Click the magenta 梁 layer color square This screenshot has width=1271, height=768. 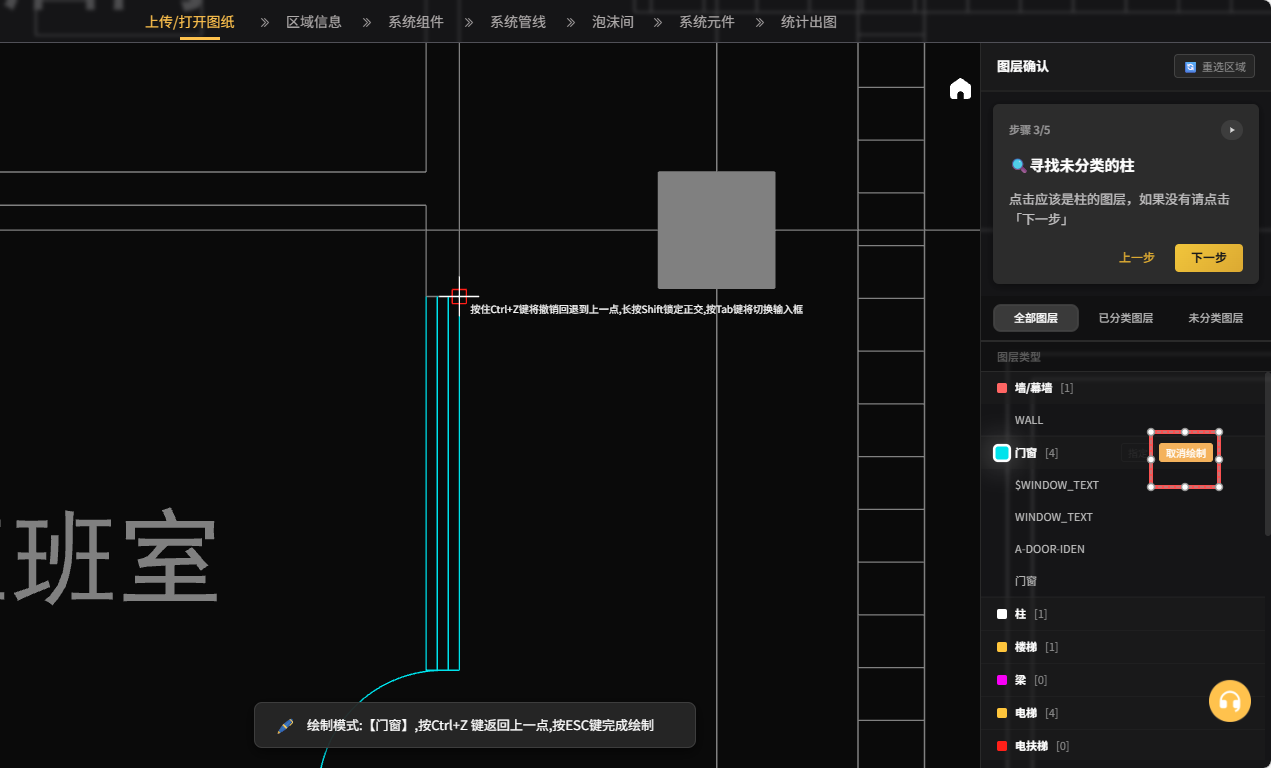(1002, 680)
